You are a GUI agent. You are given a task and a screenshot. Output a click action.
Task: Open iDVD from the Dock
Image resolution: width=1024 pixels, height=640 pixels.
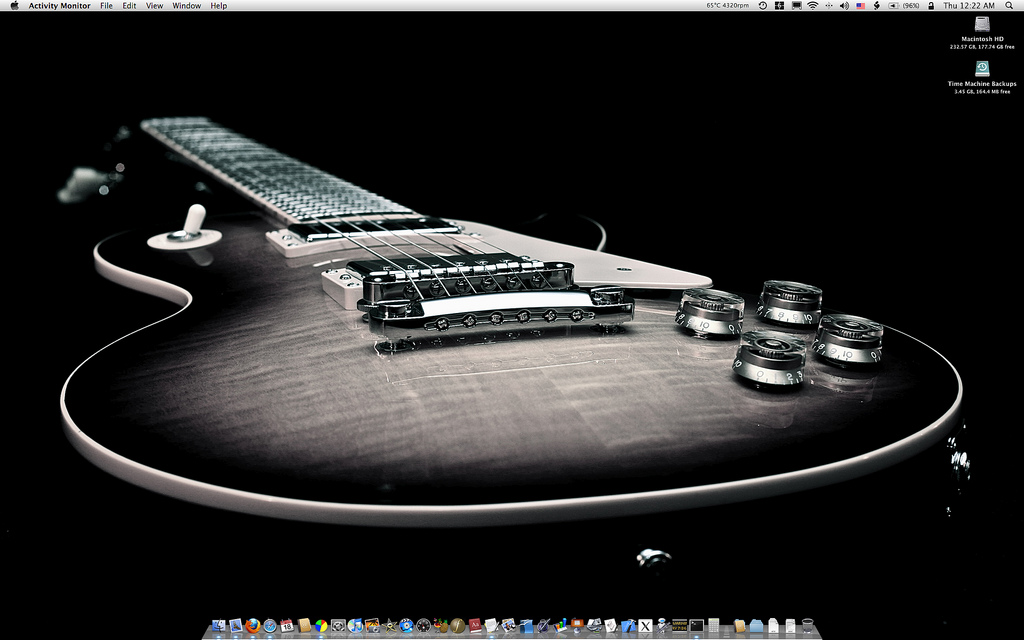pos(407,626)
